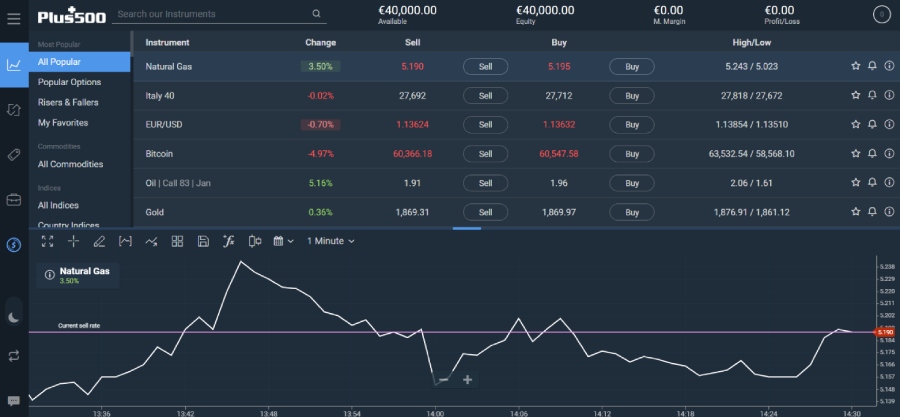900x417 pixels.
Task: Buy EUR/USD
Action: coord(632,124)
